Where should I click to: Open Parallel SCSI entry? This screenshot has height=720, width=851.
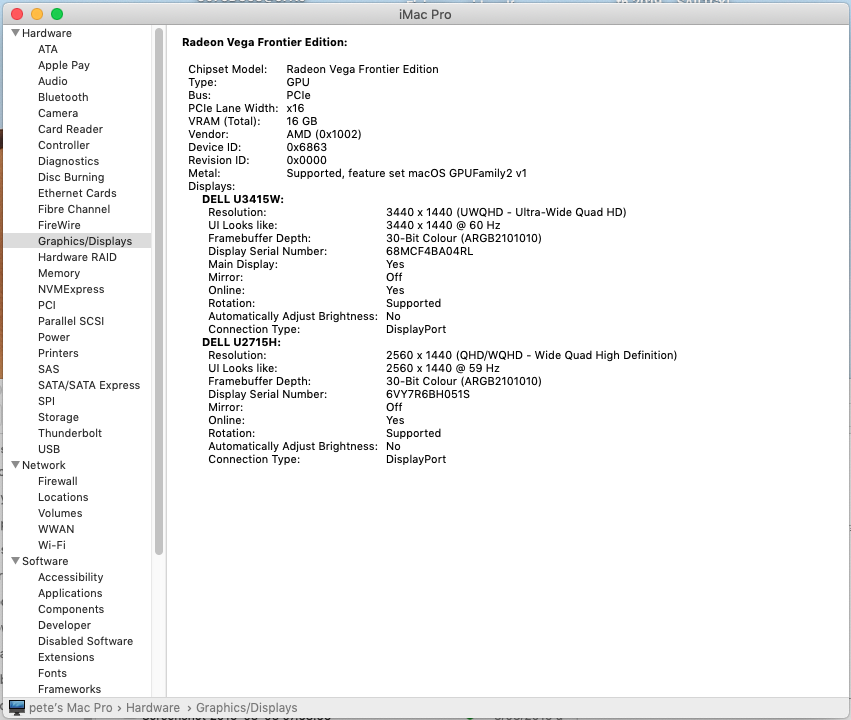tap(71, 321)
